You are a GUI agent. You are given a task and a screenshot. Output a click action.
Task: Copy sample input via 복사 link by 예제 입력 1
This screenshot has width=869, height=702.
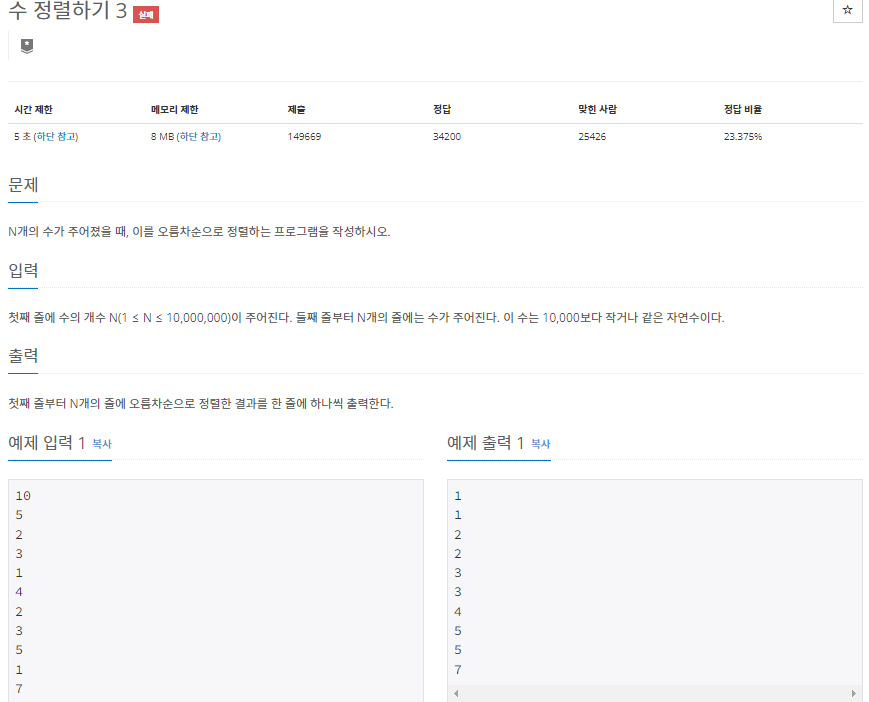point(102,444)
